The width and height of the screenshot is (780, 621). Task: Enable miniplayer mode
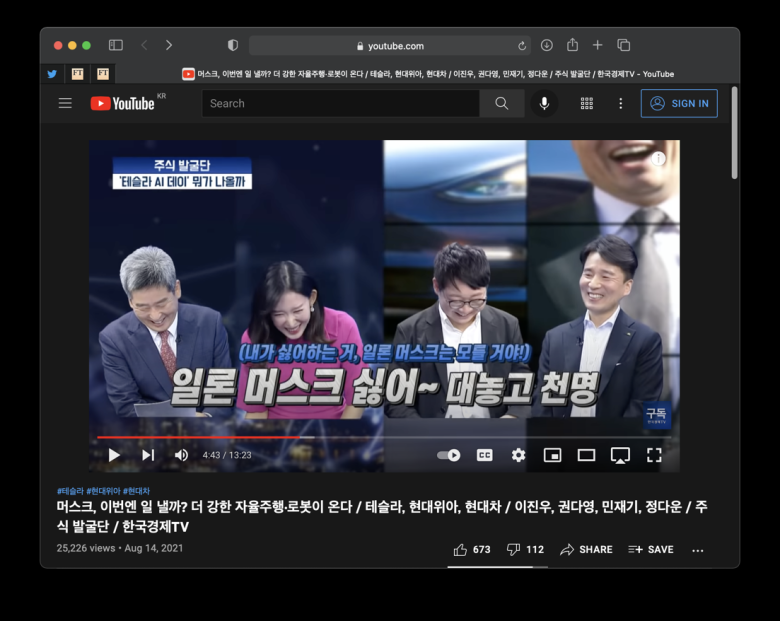(552, 455)
